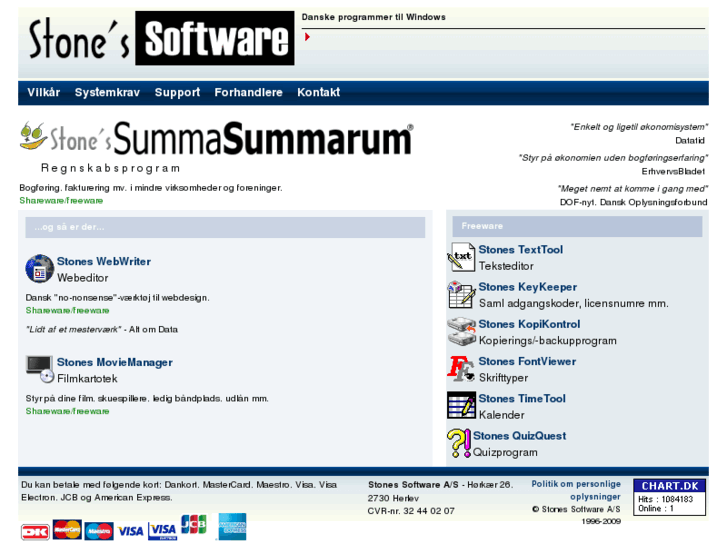This screenshot has height=545, width=727.
Task: Click the Stones FontViewer red F icon
Action: point(461,369)
